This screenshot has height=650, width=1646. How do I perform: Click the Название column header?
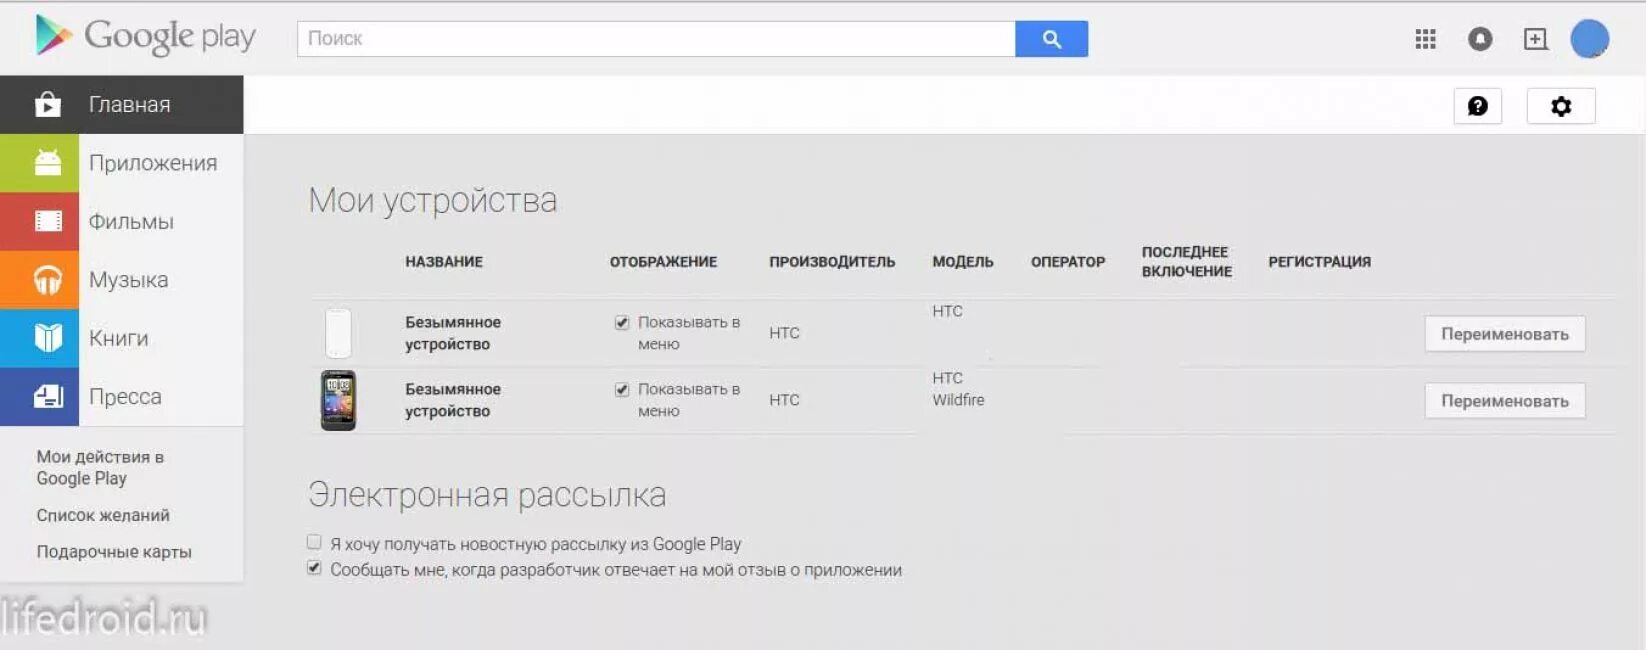[x=444, y=262]
